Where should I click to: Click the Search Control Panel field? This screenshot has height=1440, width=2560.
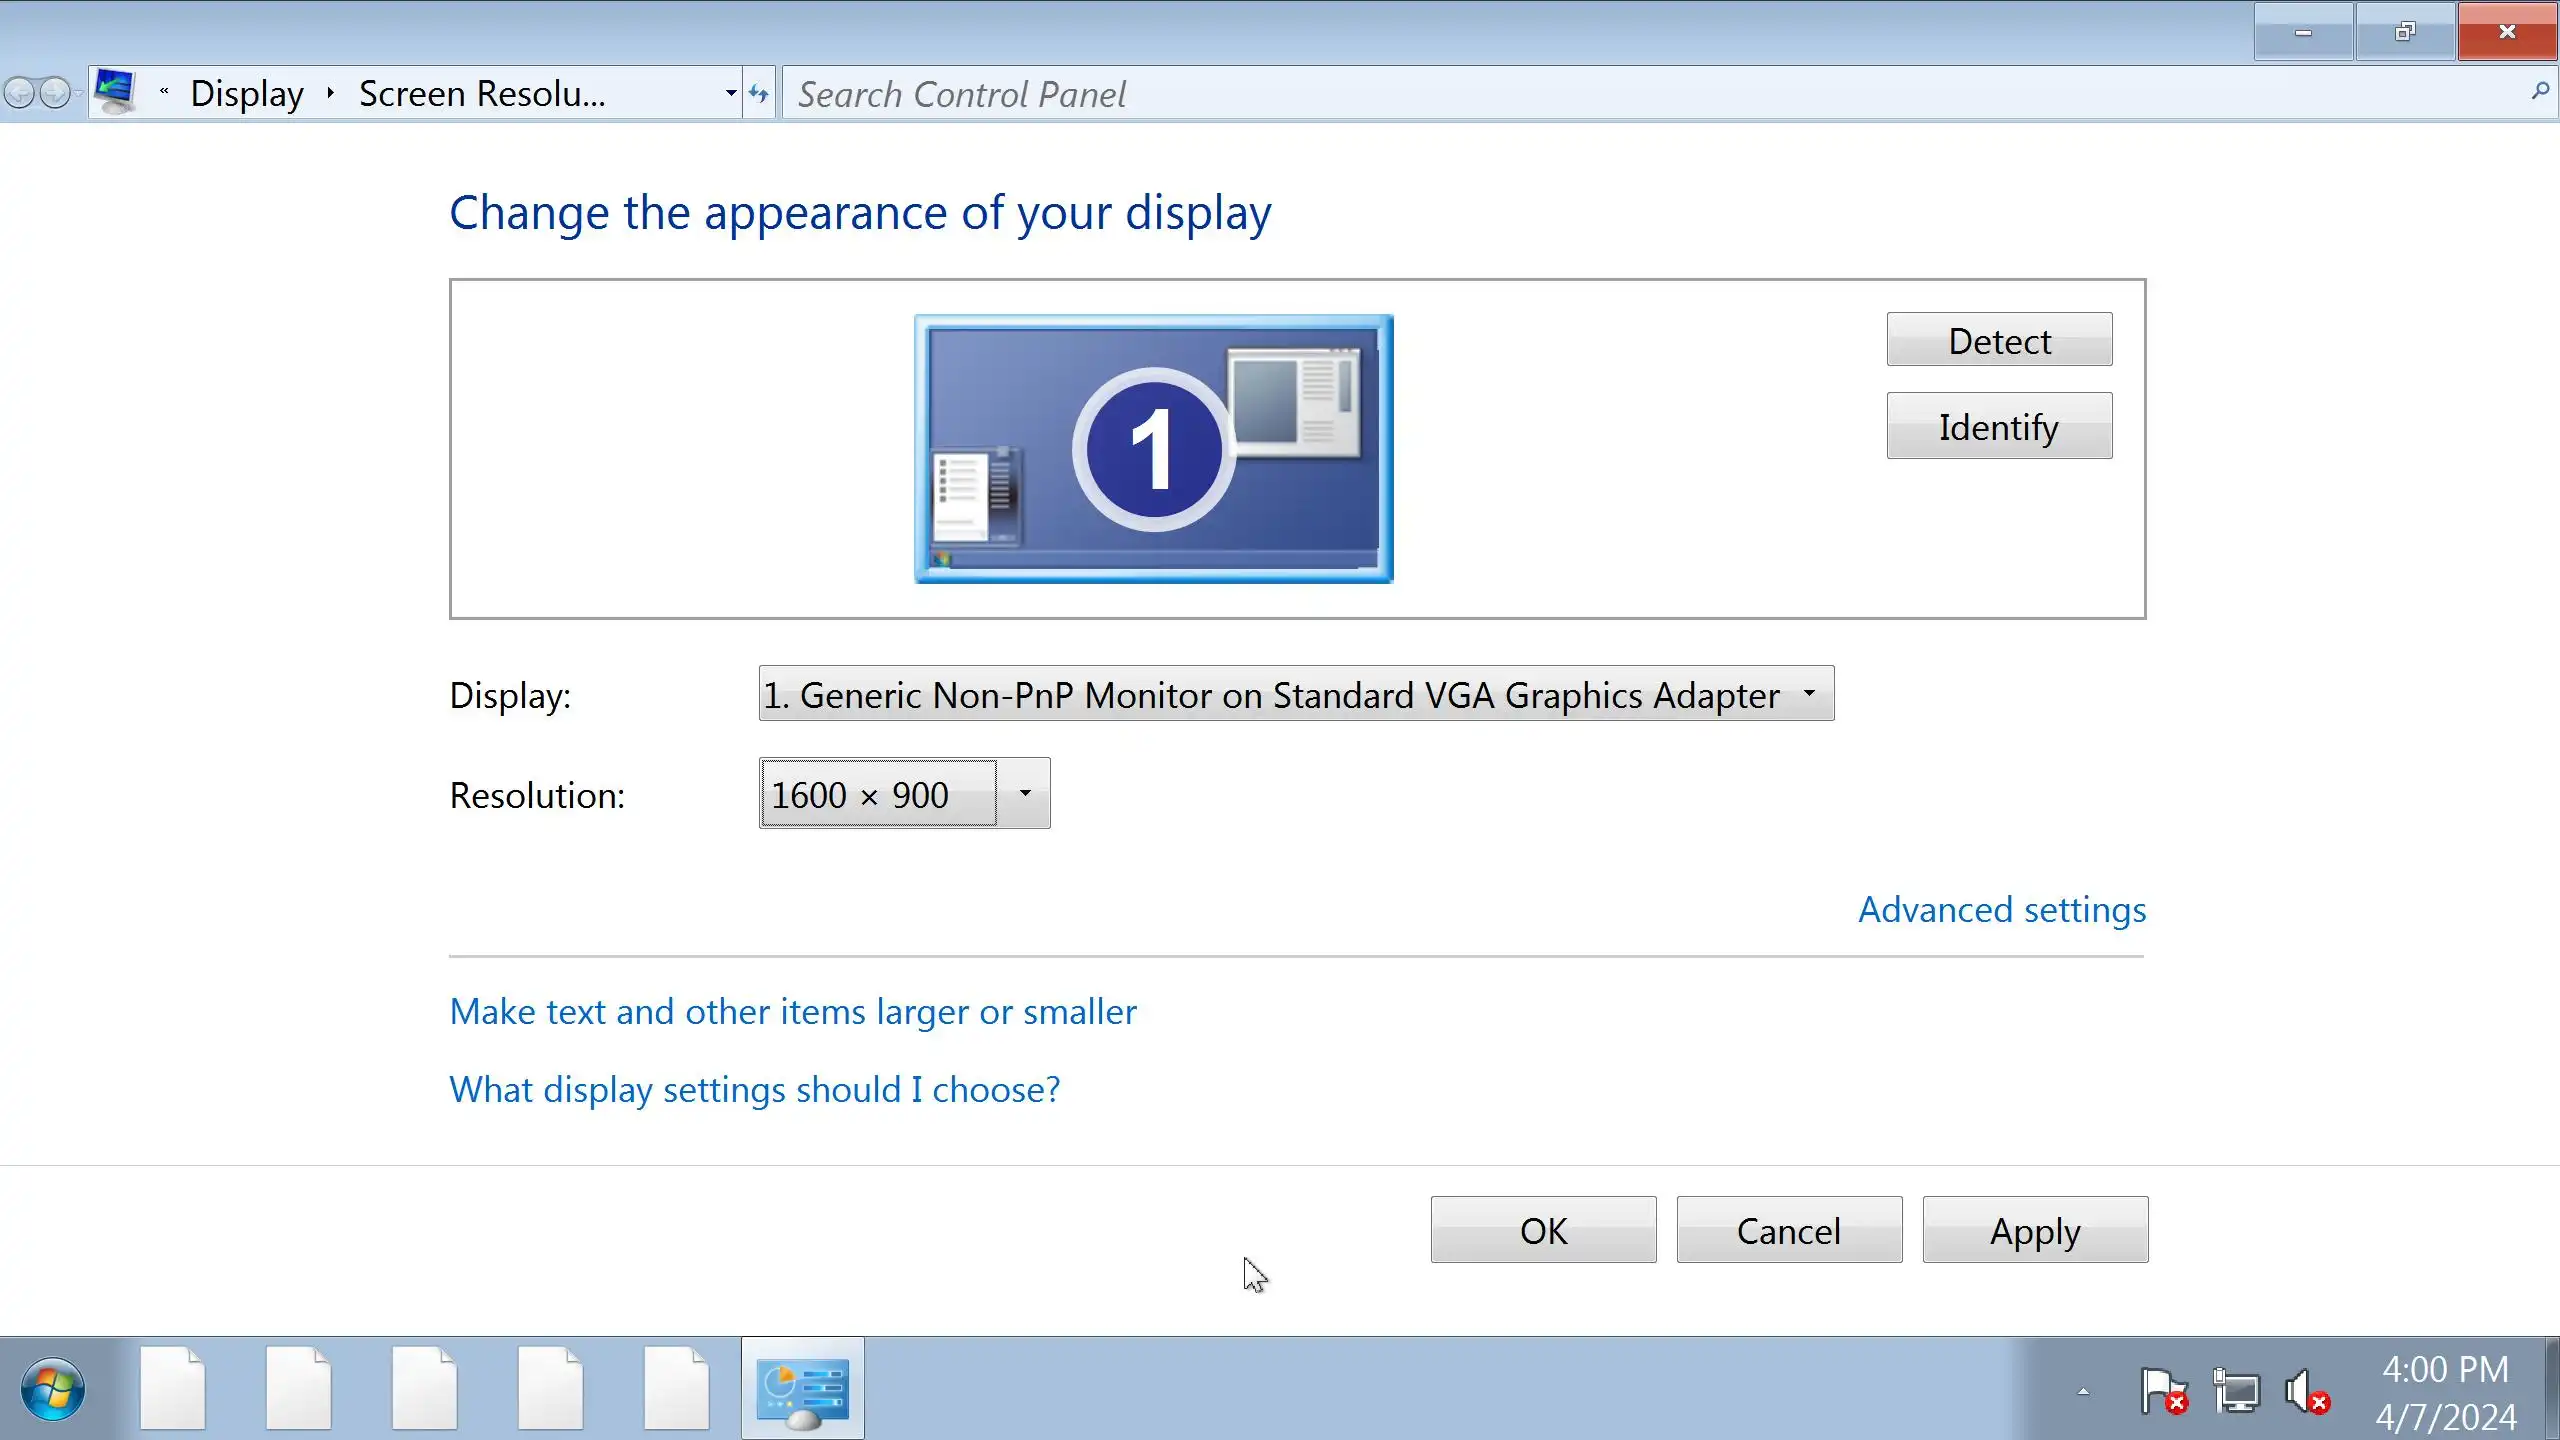[x=1600, y=94]
